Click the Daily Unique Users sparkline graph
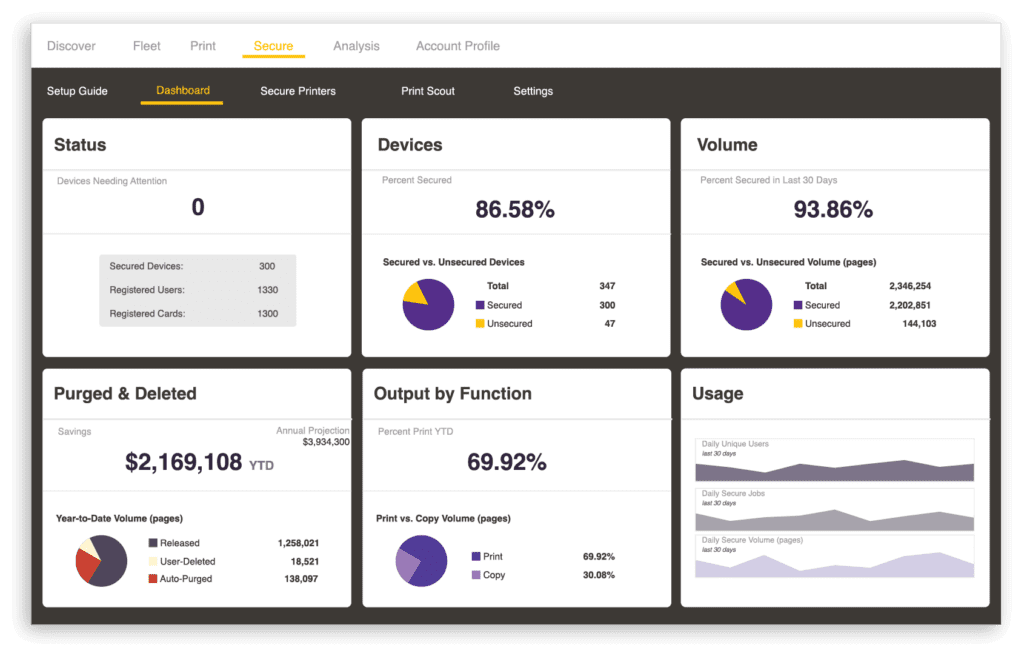Viewport: 1024px width, 656px height. [835, 462]
